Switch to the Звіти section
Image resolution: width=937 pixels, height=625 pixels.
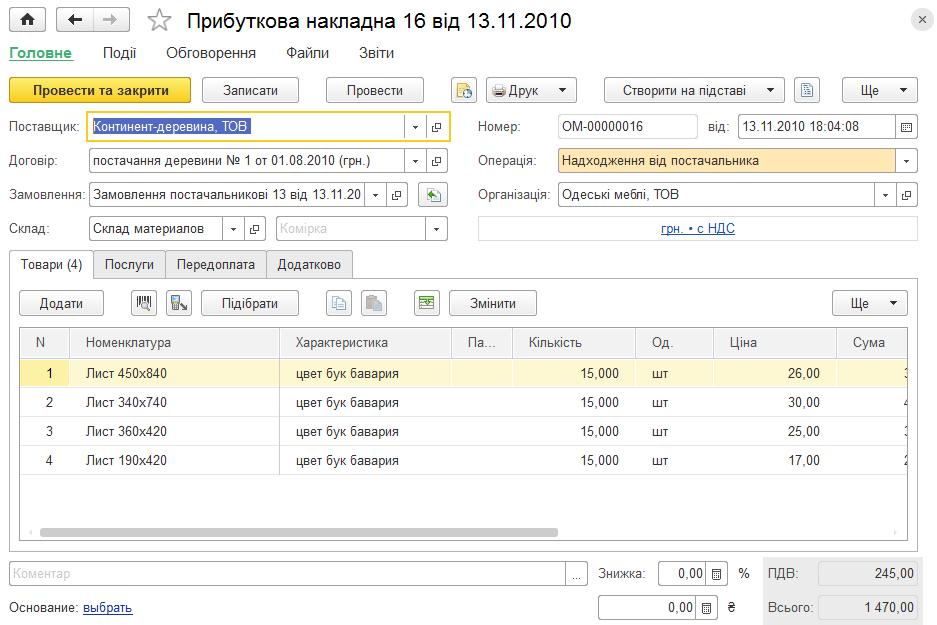point(376,53)
